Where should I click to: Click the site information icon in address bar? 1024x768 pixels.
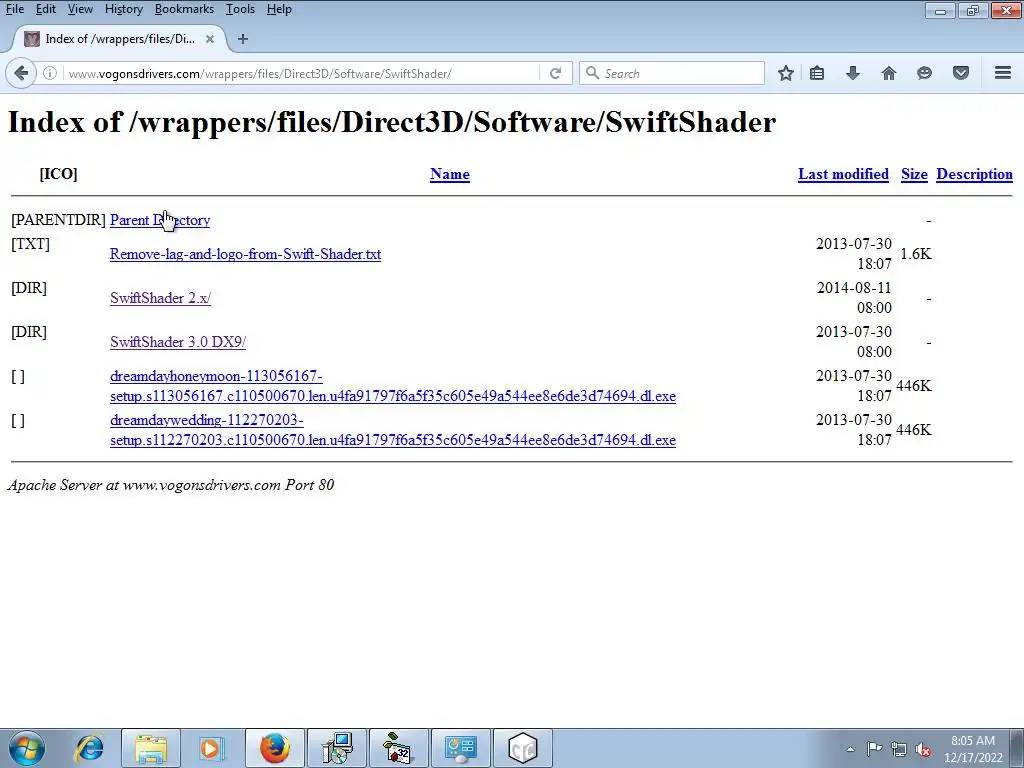point(50,73)
